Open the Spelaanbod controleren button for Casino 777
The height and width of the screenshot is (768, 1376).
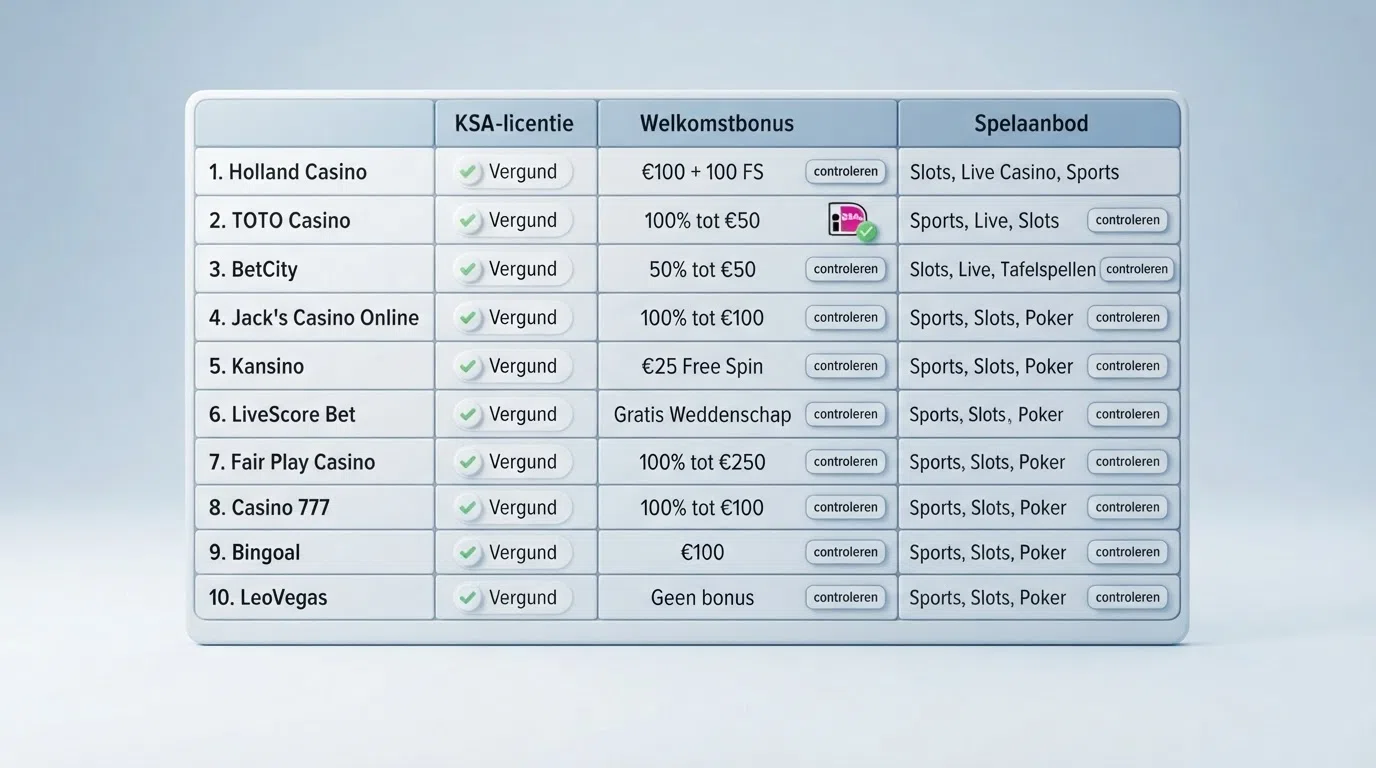(x=1128, y=508)
